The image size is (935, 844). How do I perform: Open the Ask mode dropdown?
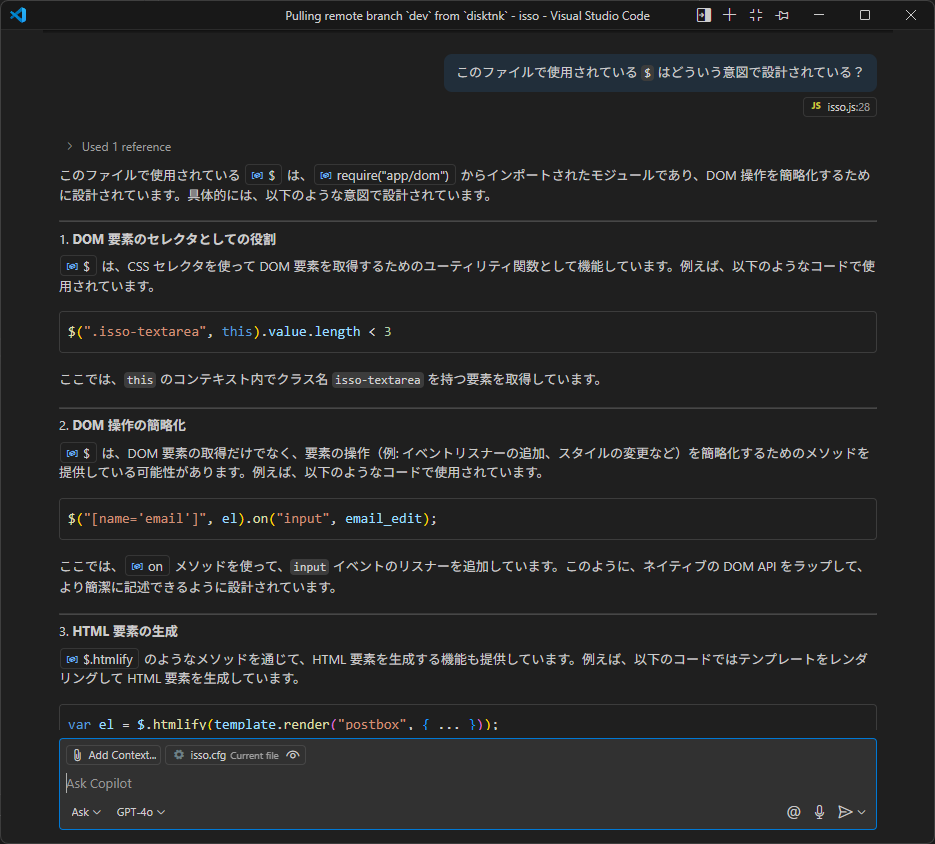(86, 812)
